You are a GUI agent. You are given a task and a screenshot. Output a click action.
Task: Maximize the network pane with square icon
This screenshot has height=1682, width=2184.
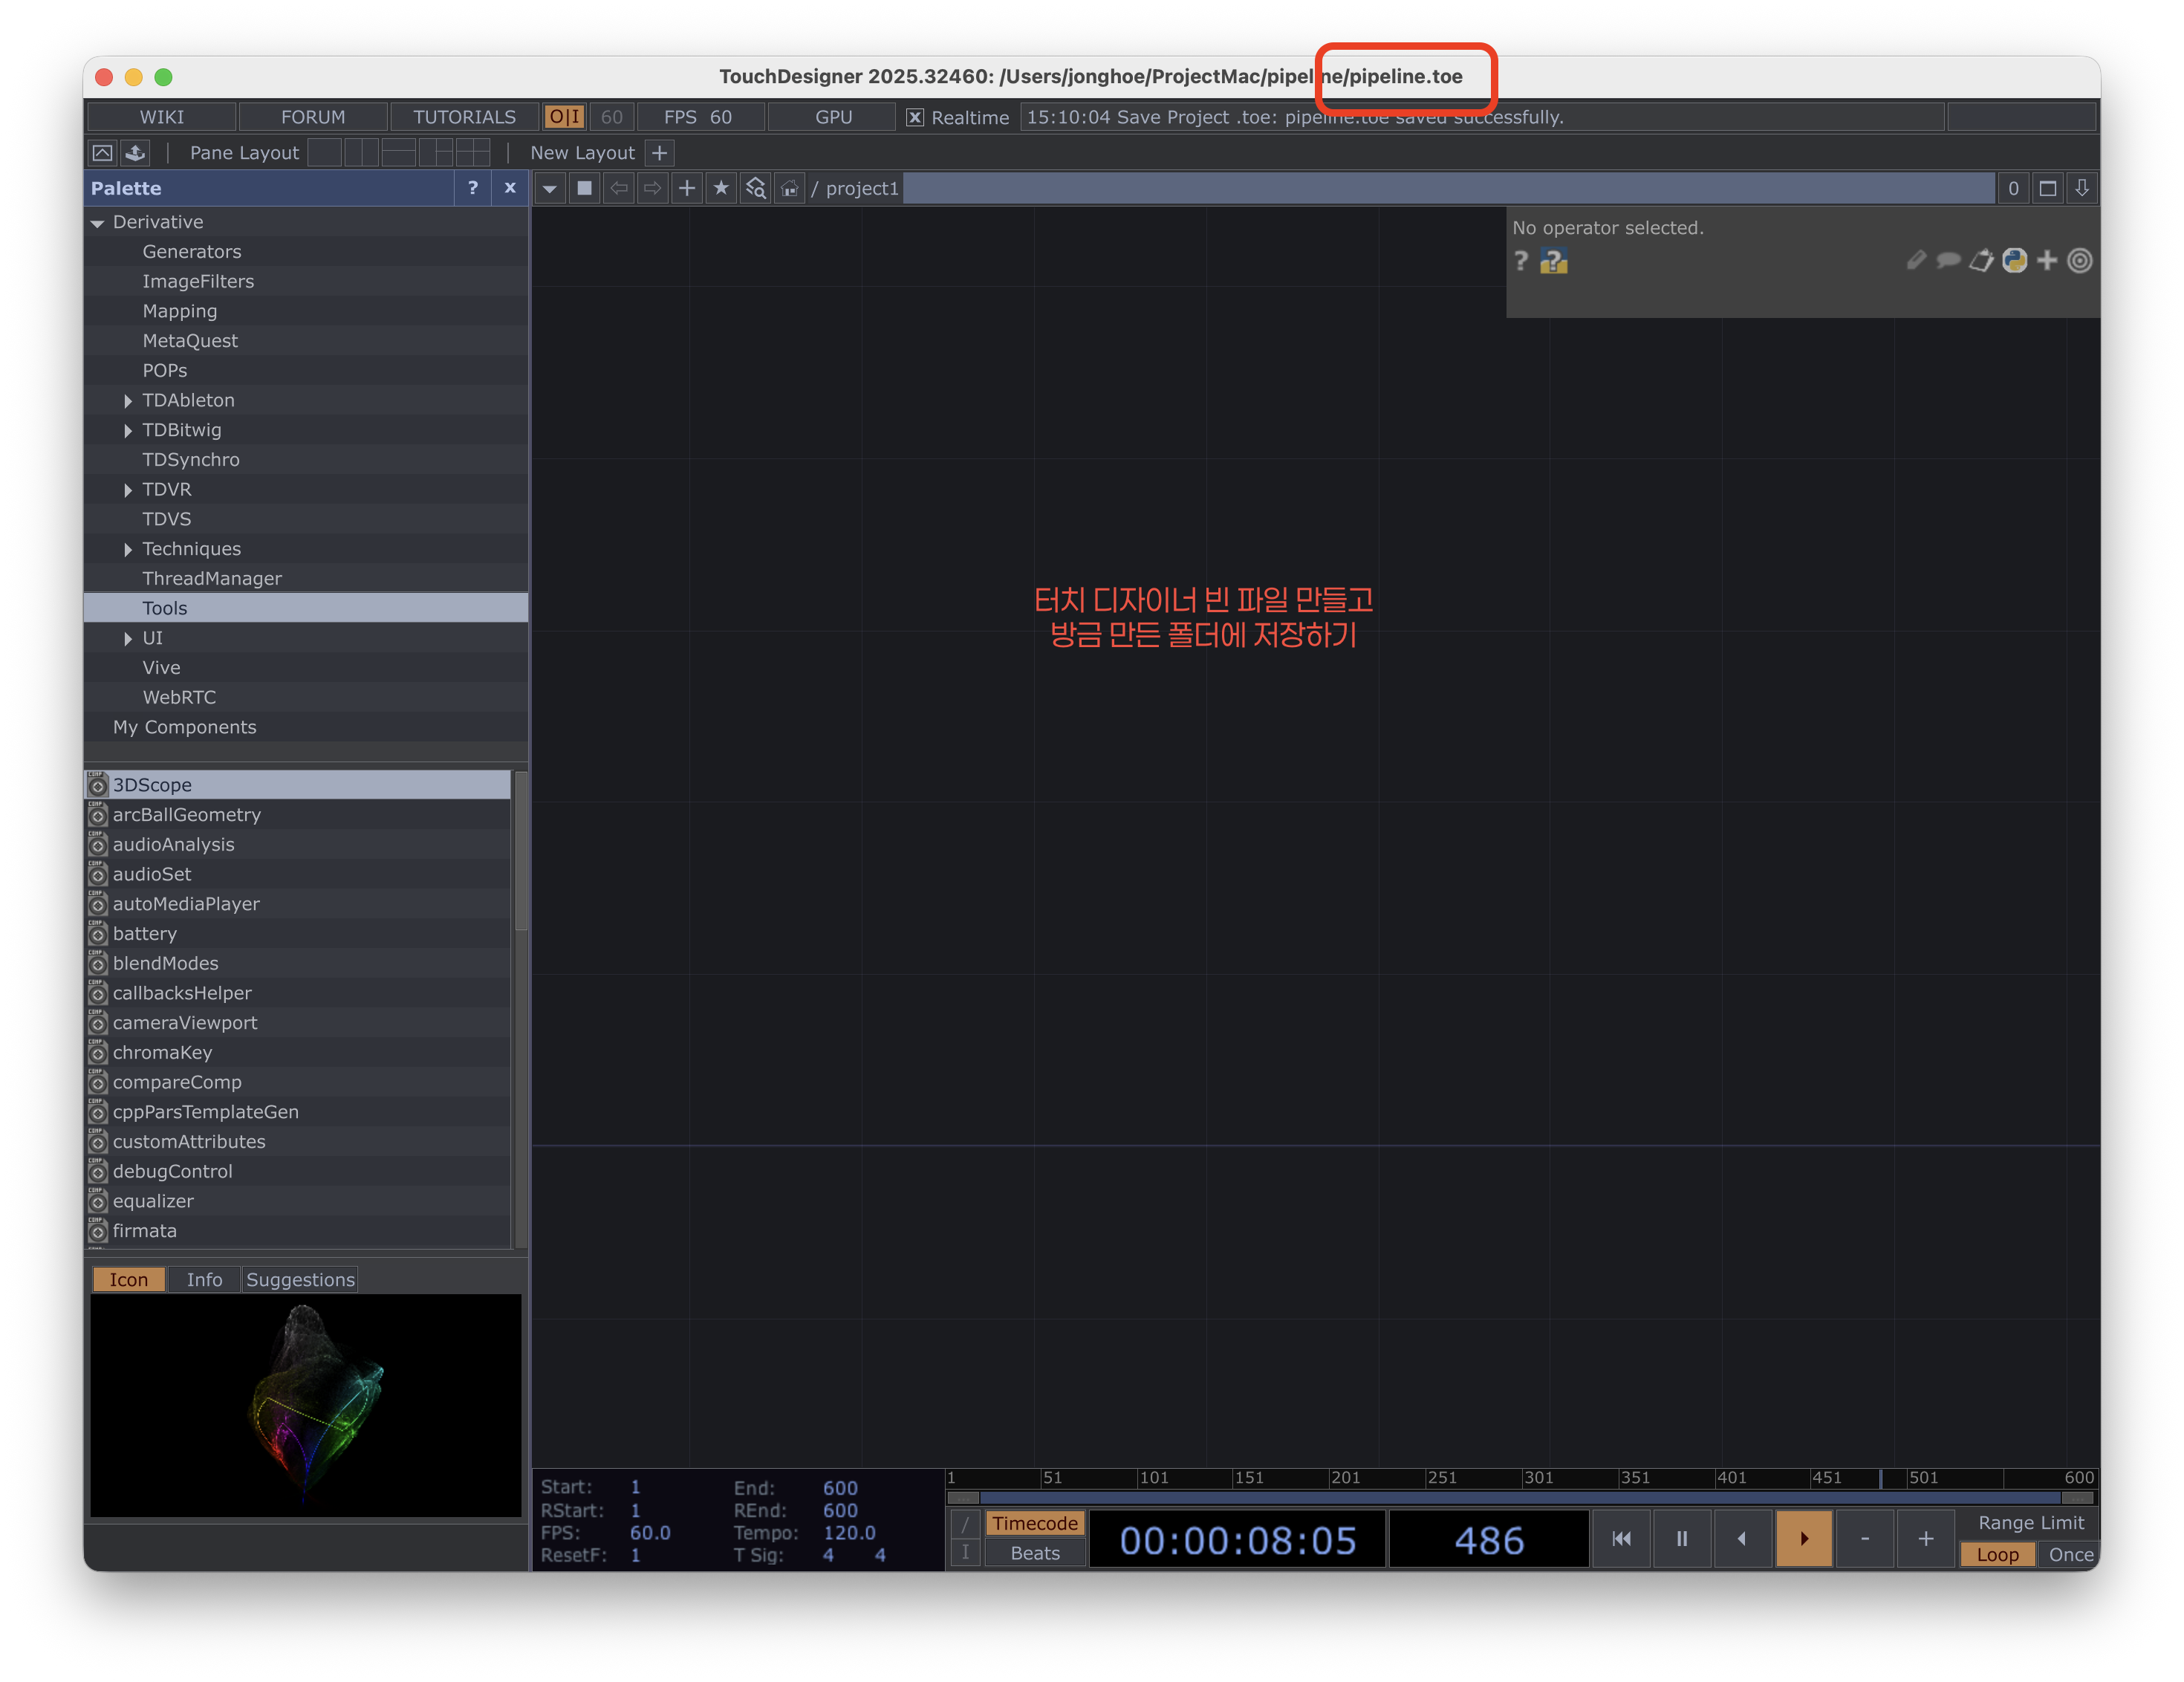coord(2047,188)
